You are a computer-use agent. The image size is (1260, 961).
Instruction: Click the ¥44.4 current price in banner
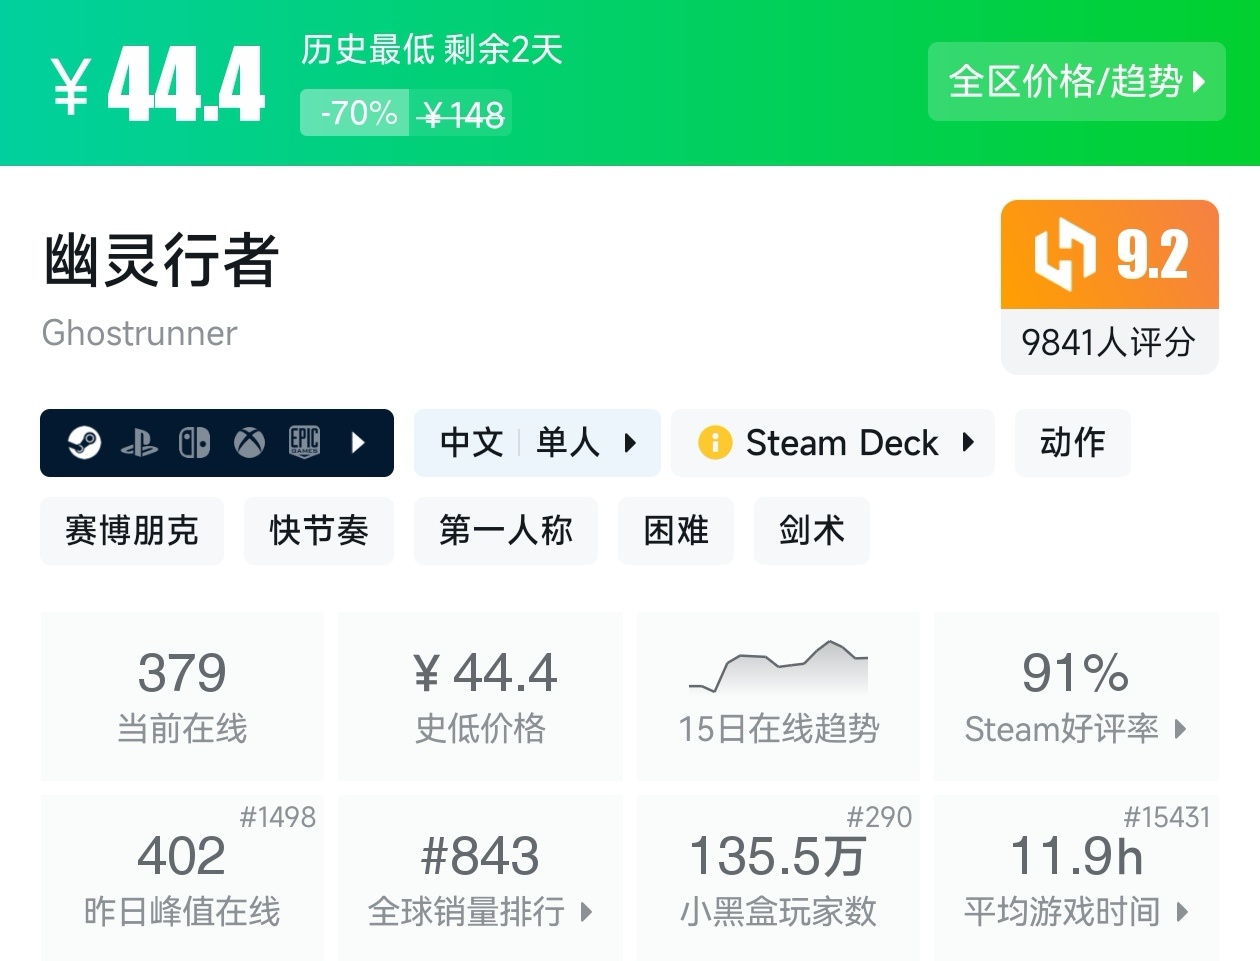[158, 84]
